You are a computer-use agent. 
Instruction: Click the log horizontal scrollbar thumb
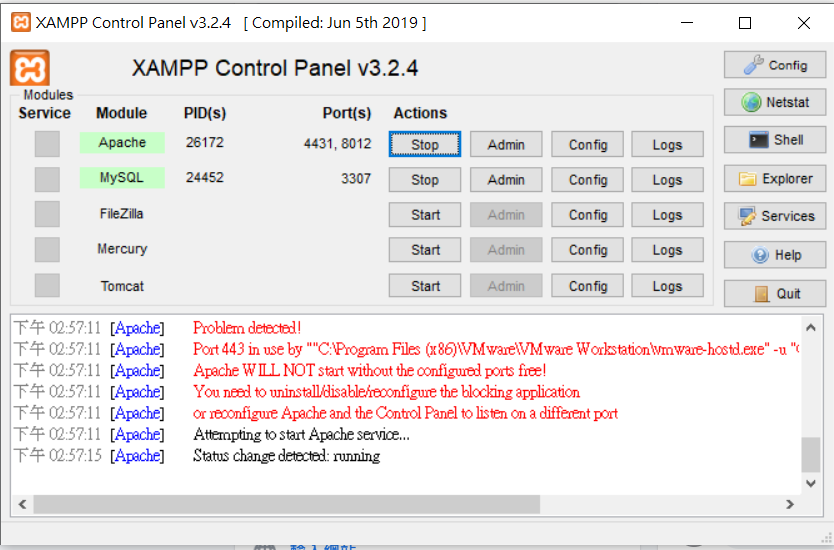(x=287, y=504)
